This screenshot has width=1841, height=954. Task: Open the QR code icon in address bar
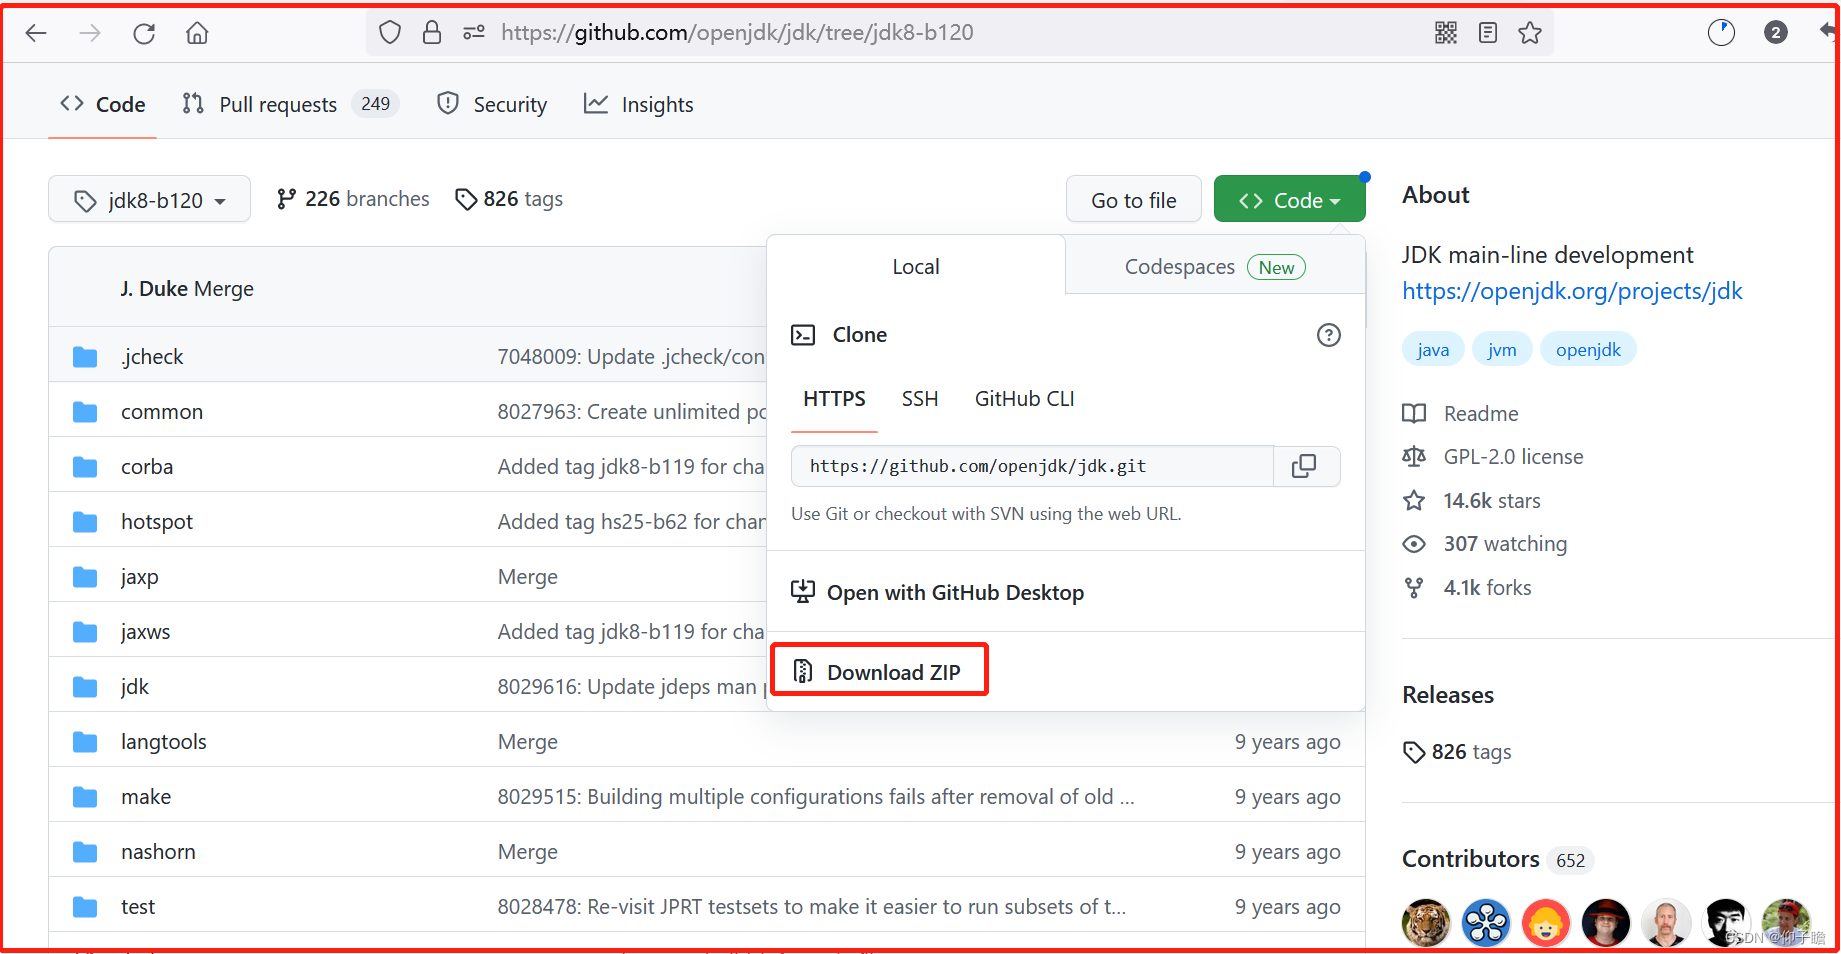coord(1446,33)
